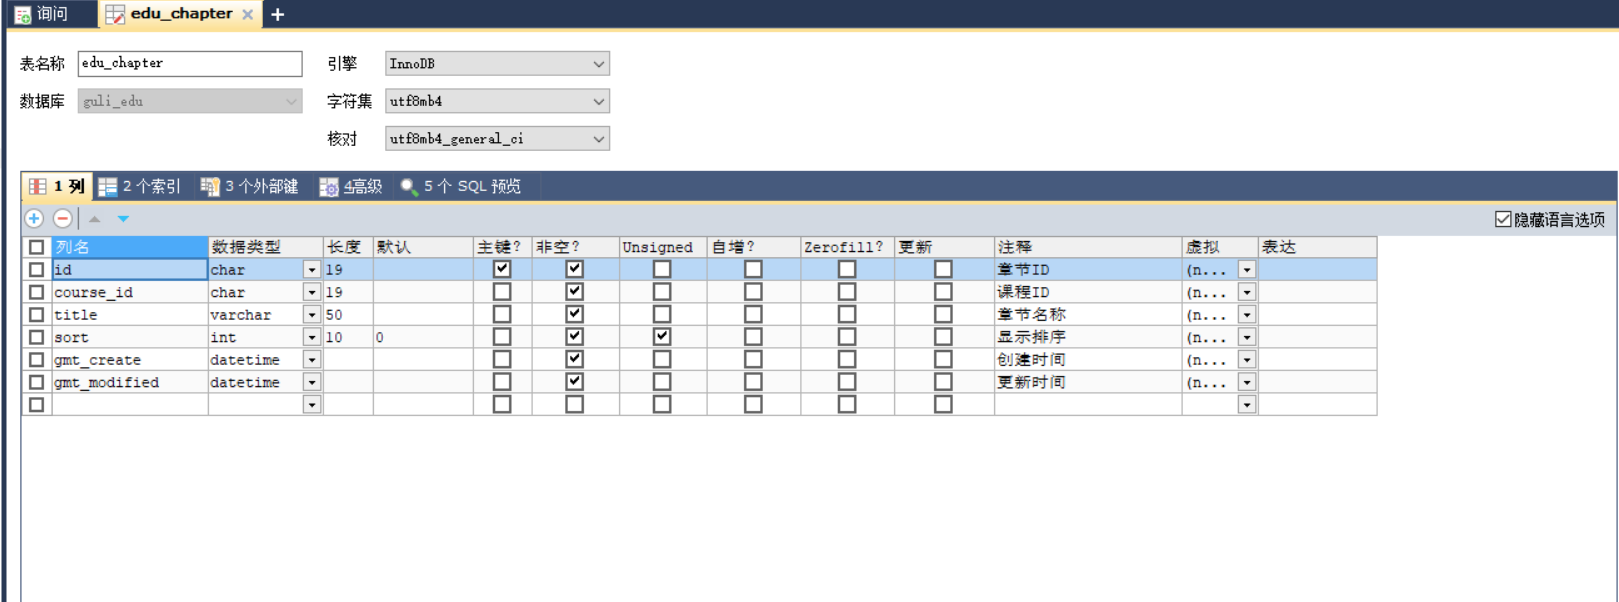1619x602 pixels.
Task: Open data type dropdown for id row
Action: coord(312,270)
